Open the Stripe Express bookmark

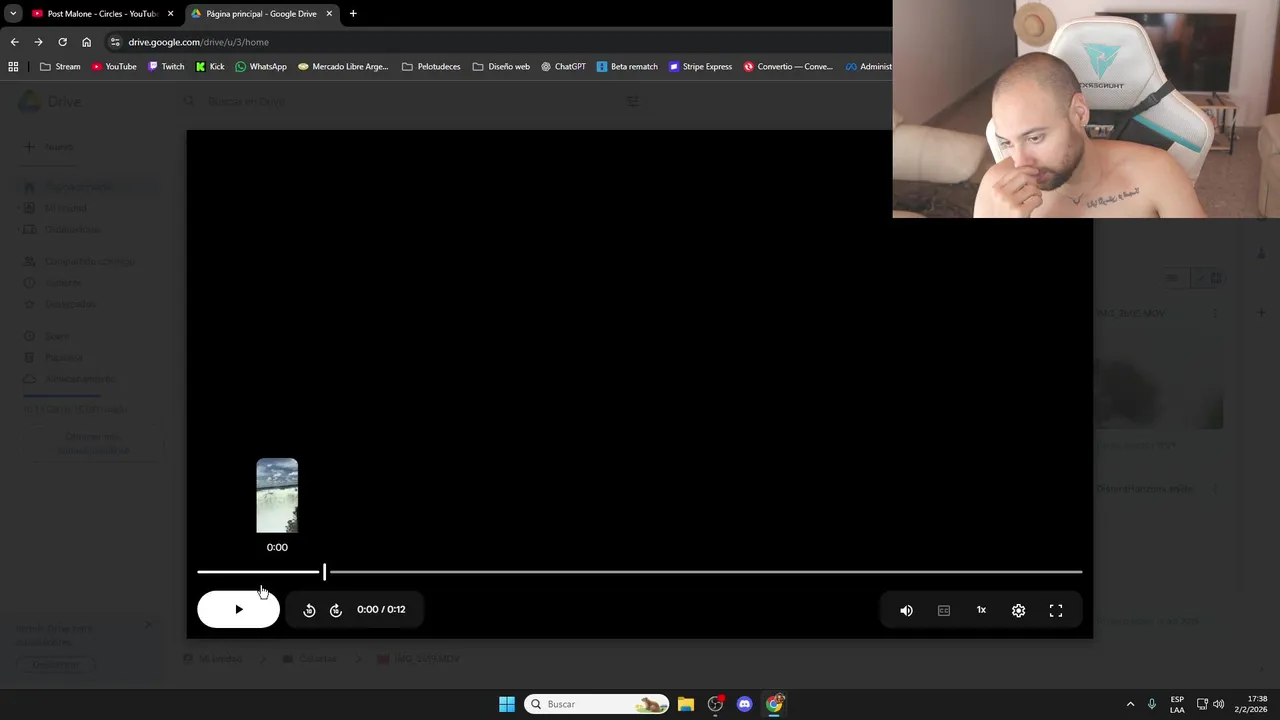coord(701,67)
